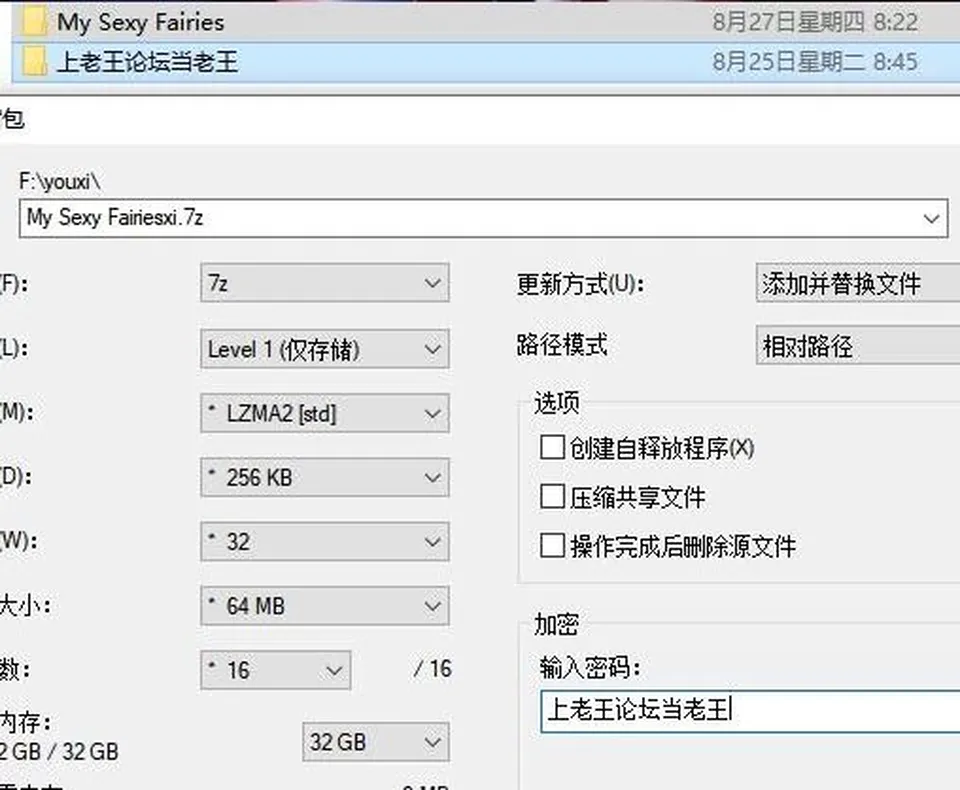This screenshot has height=790, width=960.
Task: Click the password input field under 输入密码
Action: point(751,711)
